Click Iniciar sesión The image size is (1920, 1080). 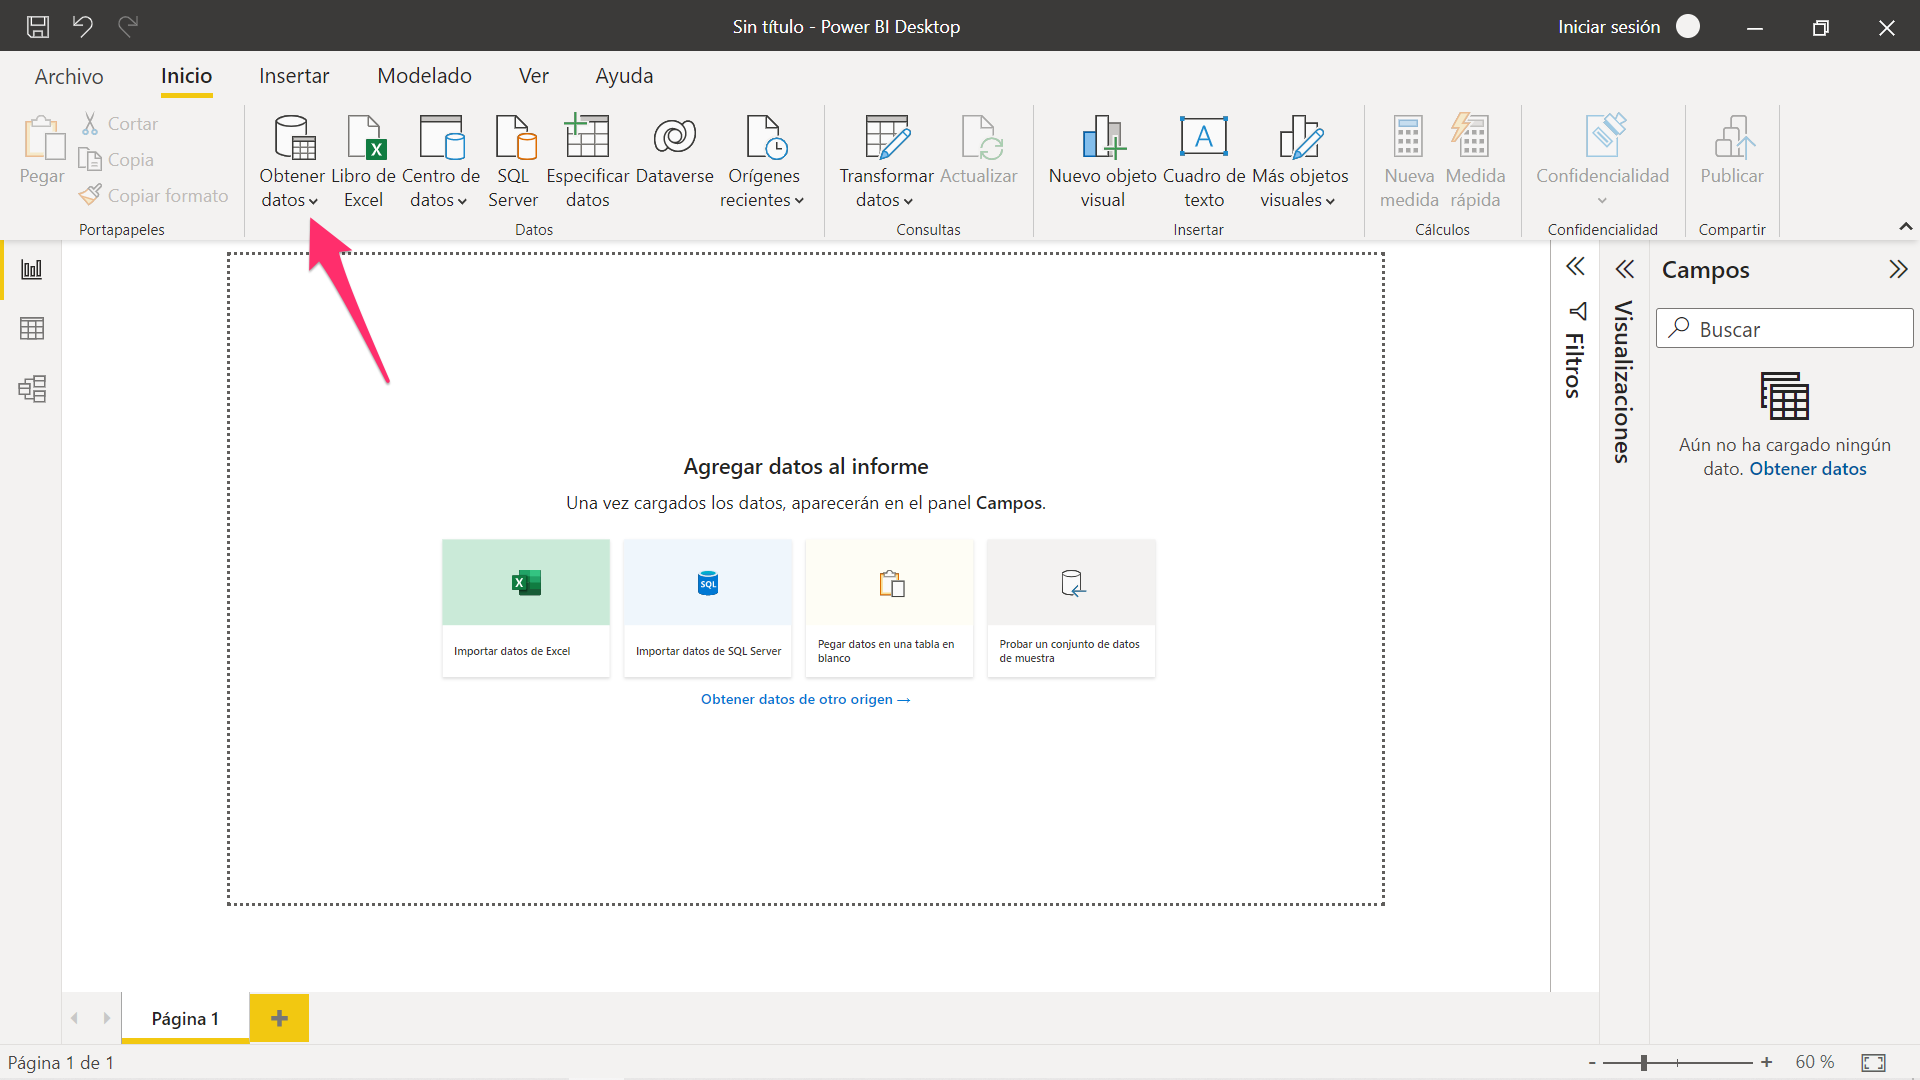click(x=1609, y=27)
